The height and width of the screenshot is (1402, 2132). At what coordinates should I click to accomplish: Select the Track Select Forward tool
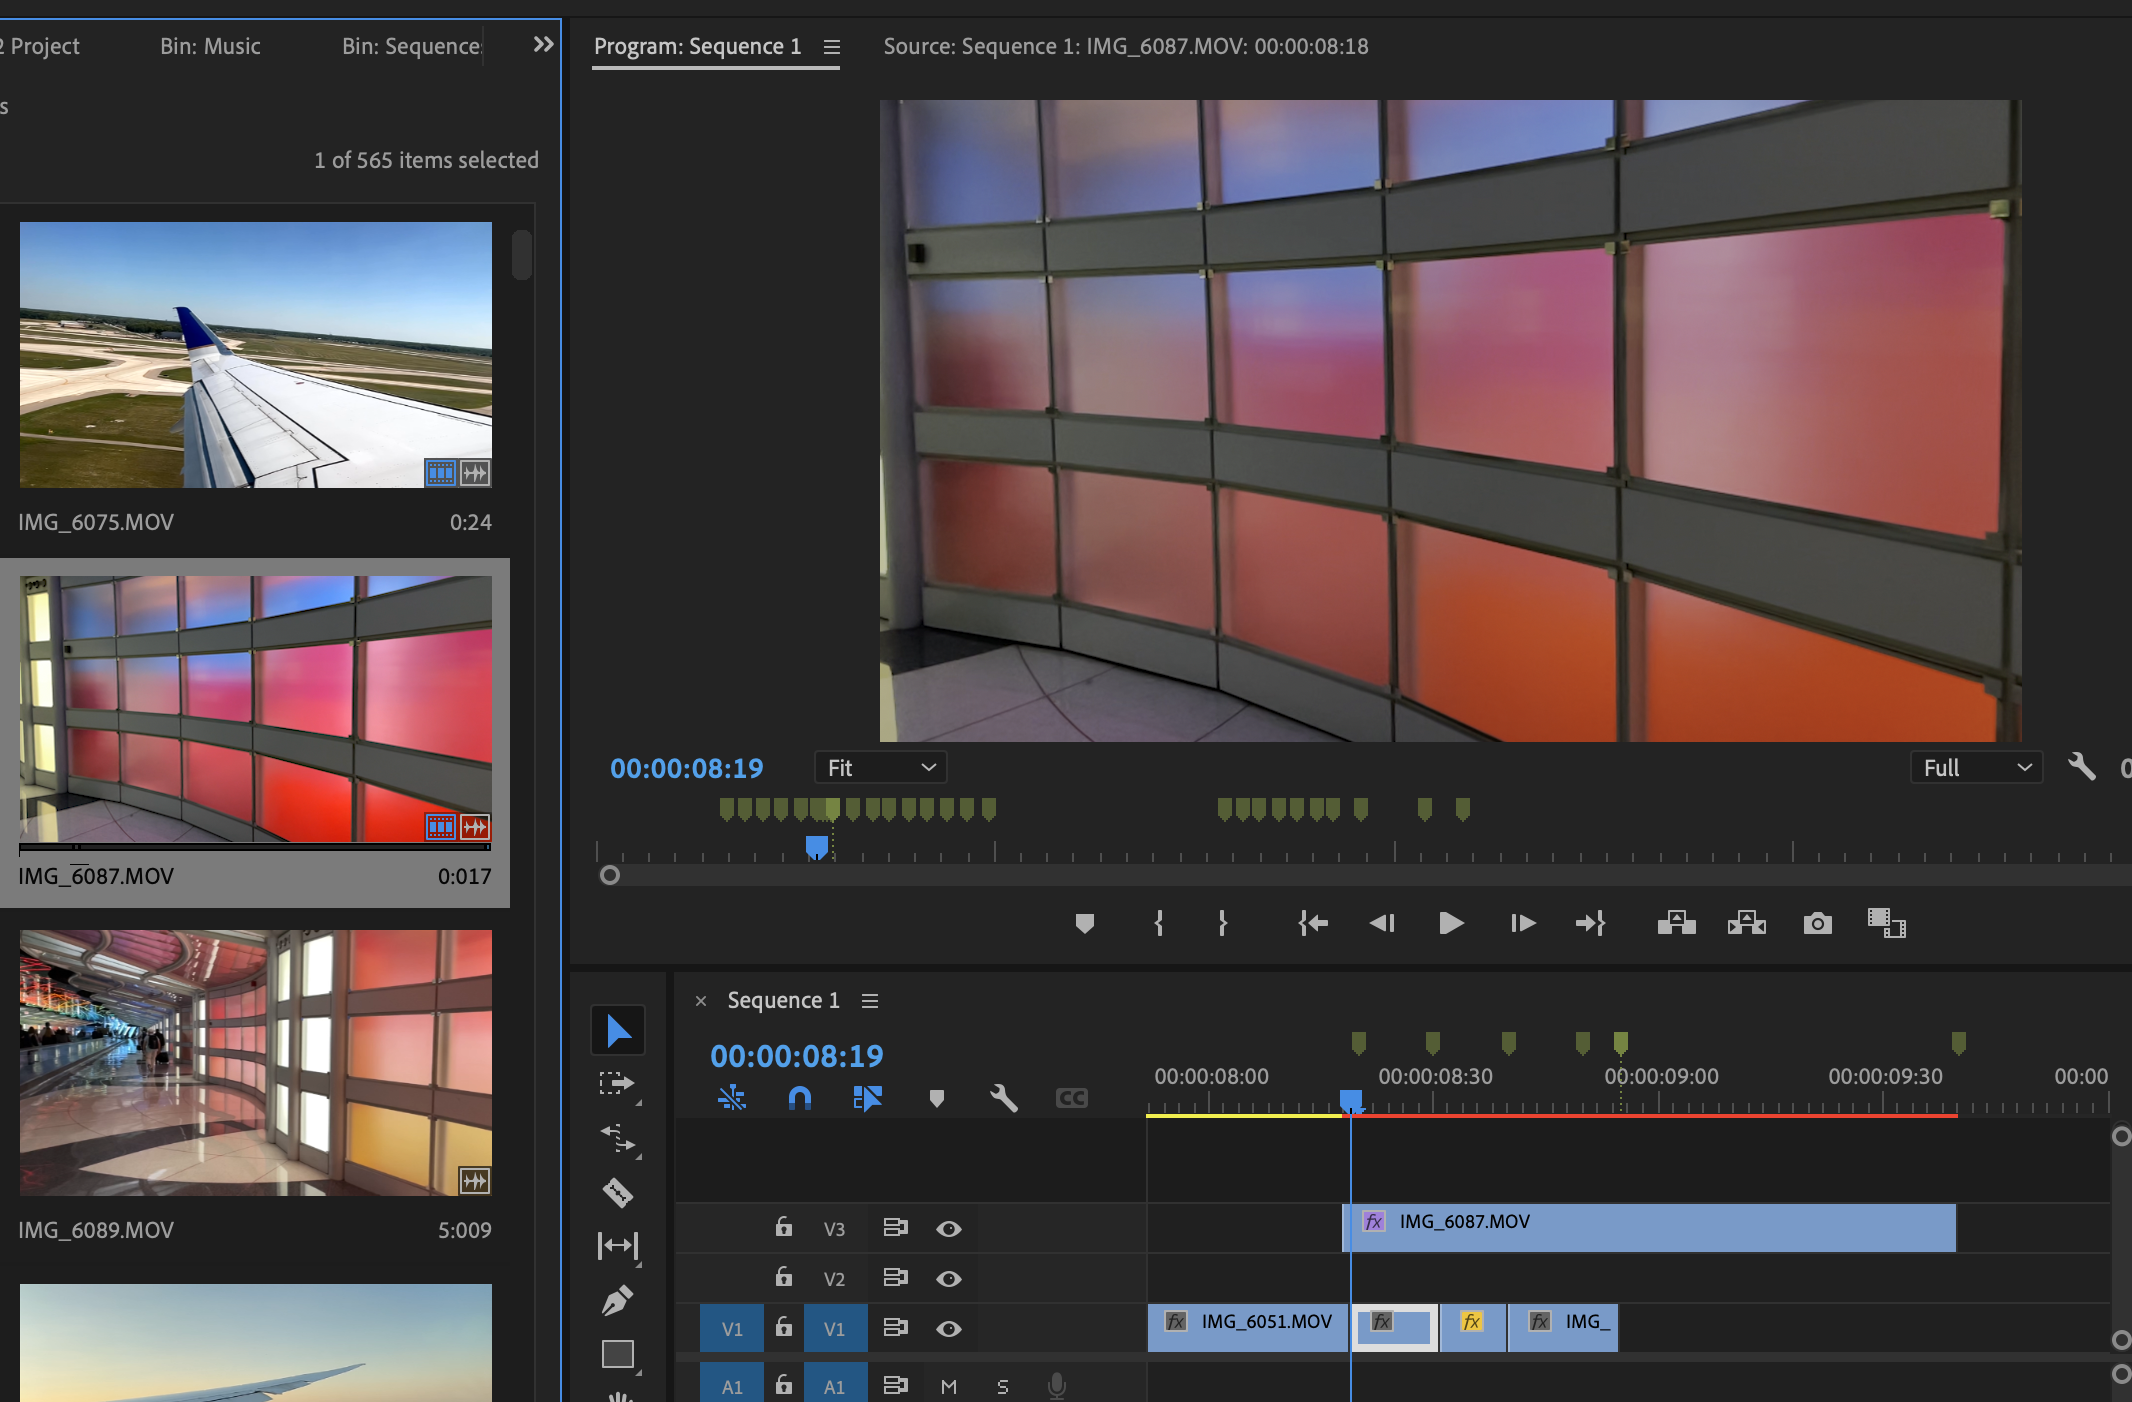[x=618, y=1083]
